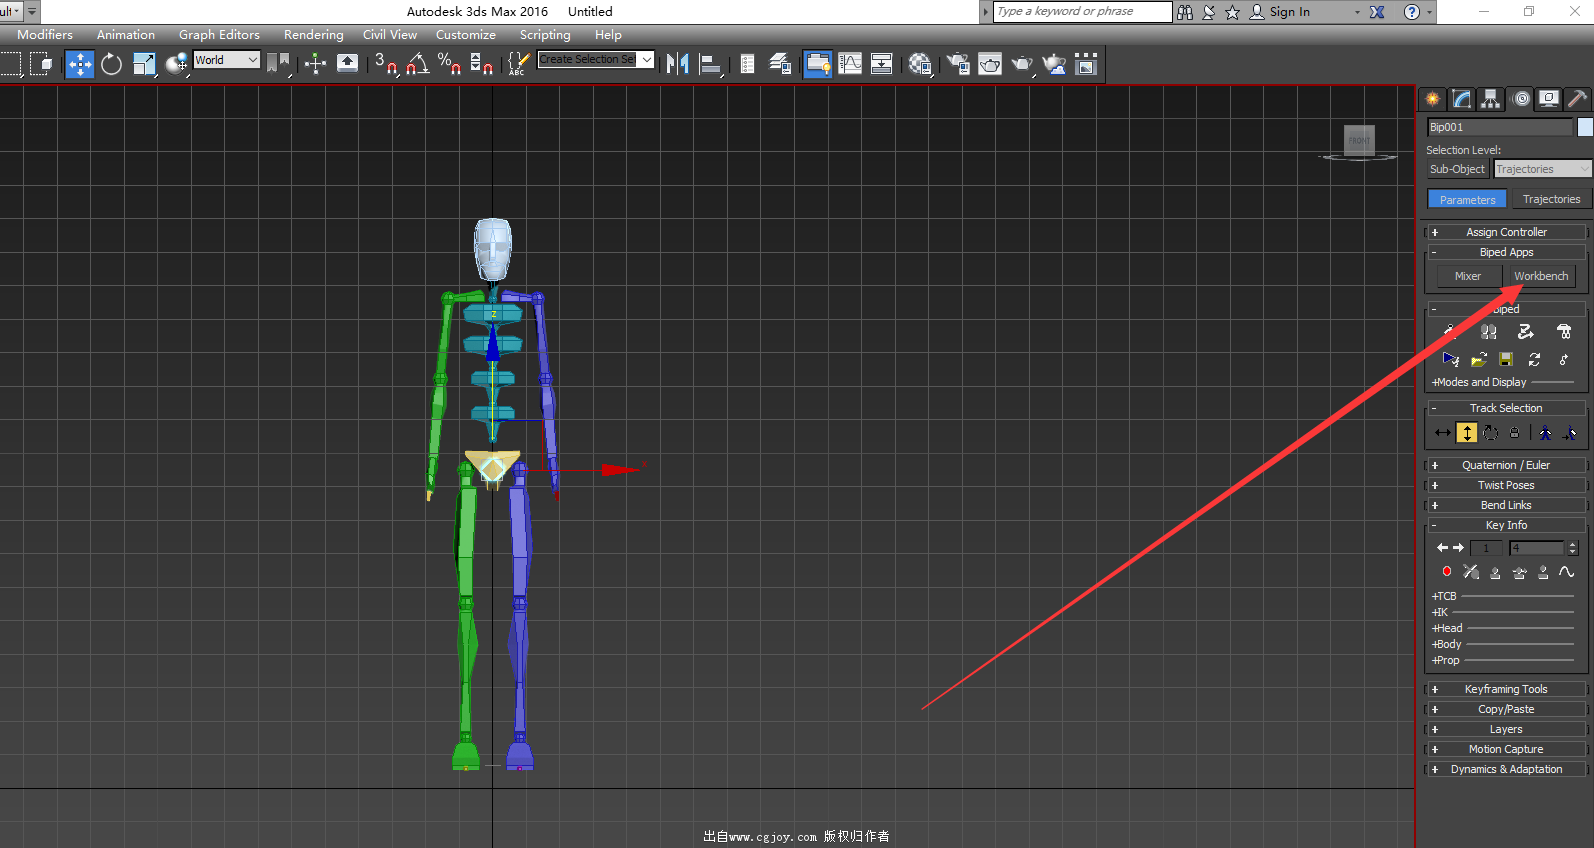Toggle Spinner Snap icon

[x=481, y=65]
